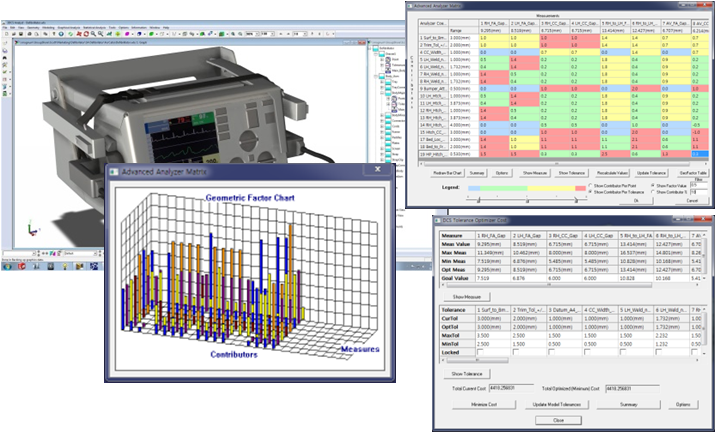Click the Total Optimized (Minimum) Cost field
This screenshot has width=716, height=433.
pos(632,389)
